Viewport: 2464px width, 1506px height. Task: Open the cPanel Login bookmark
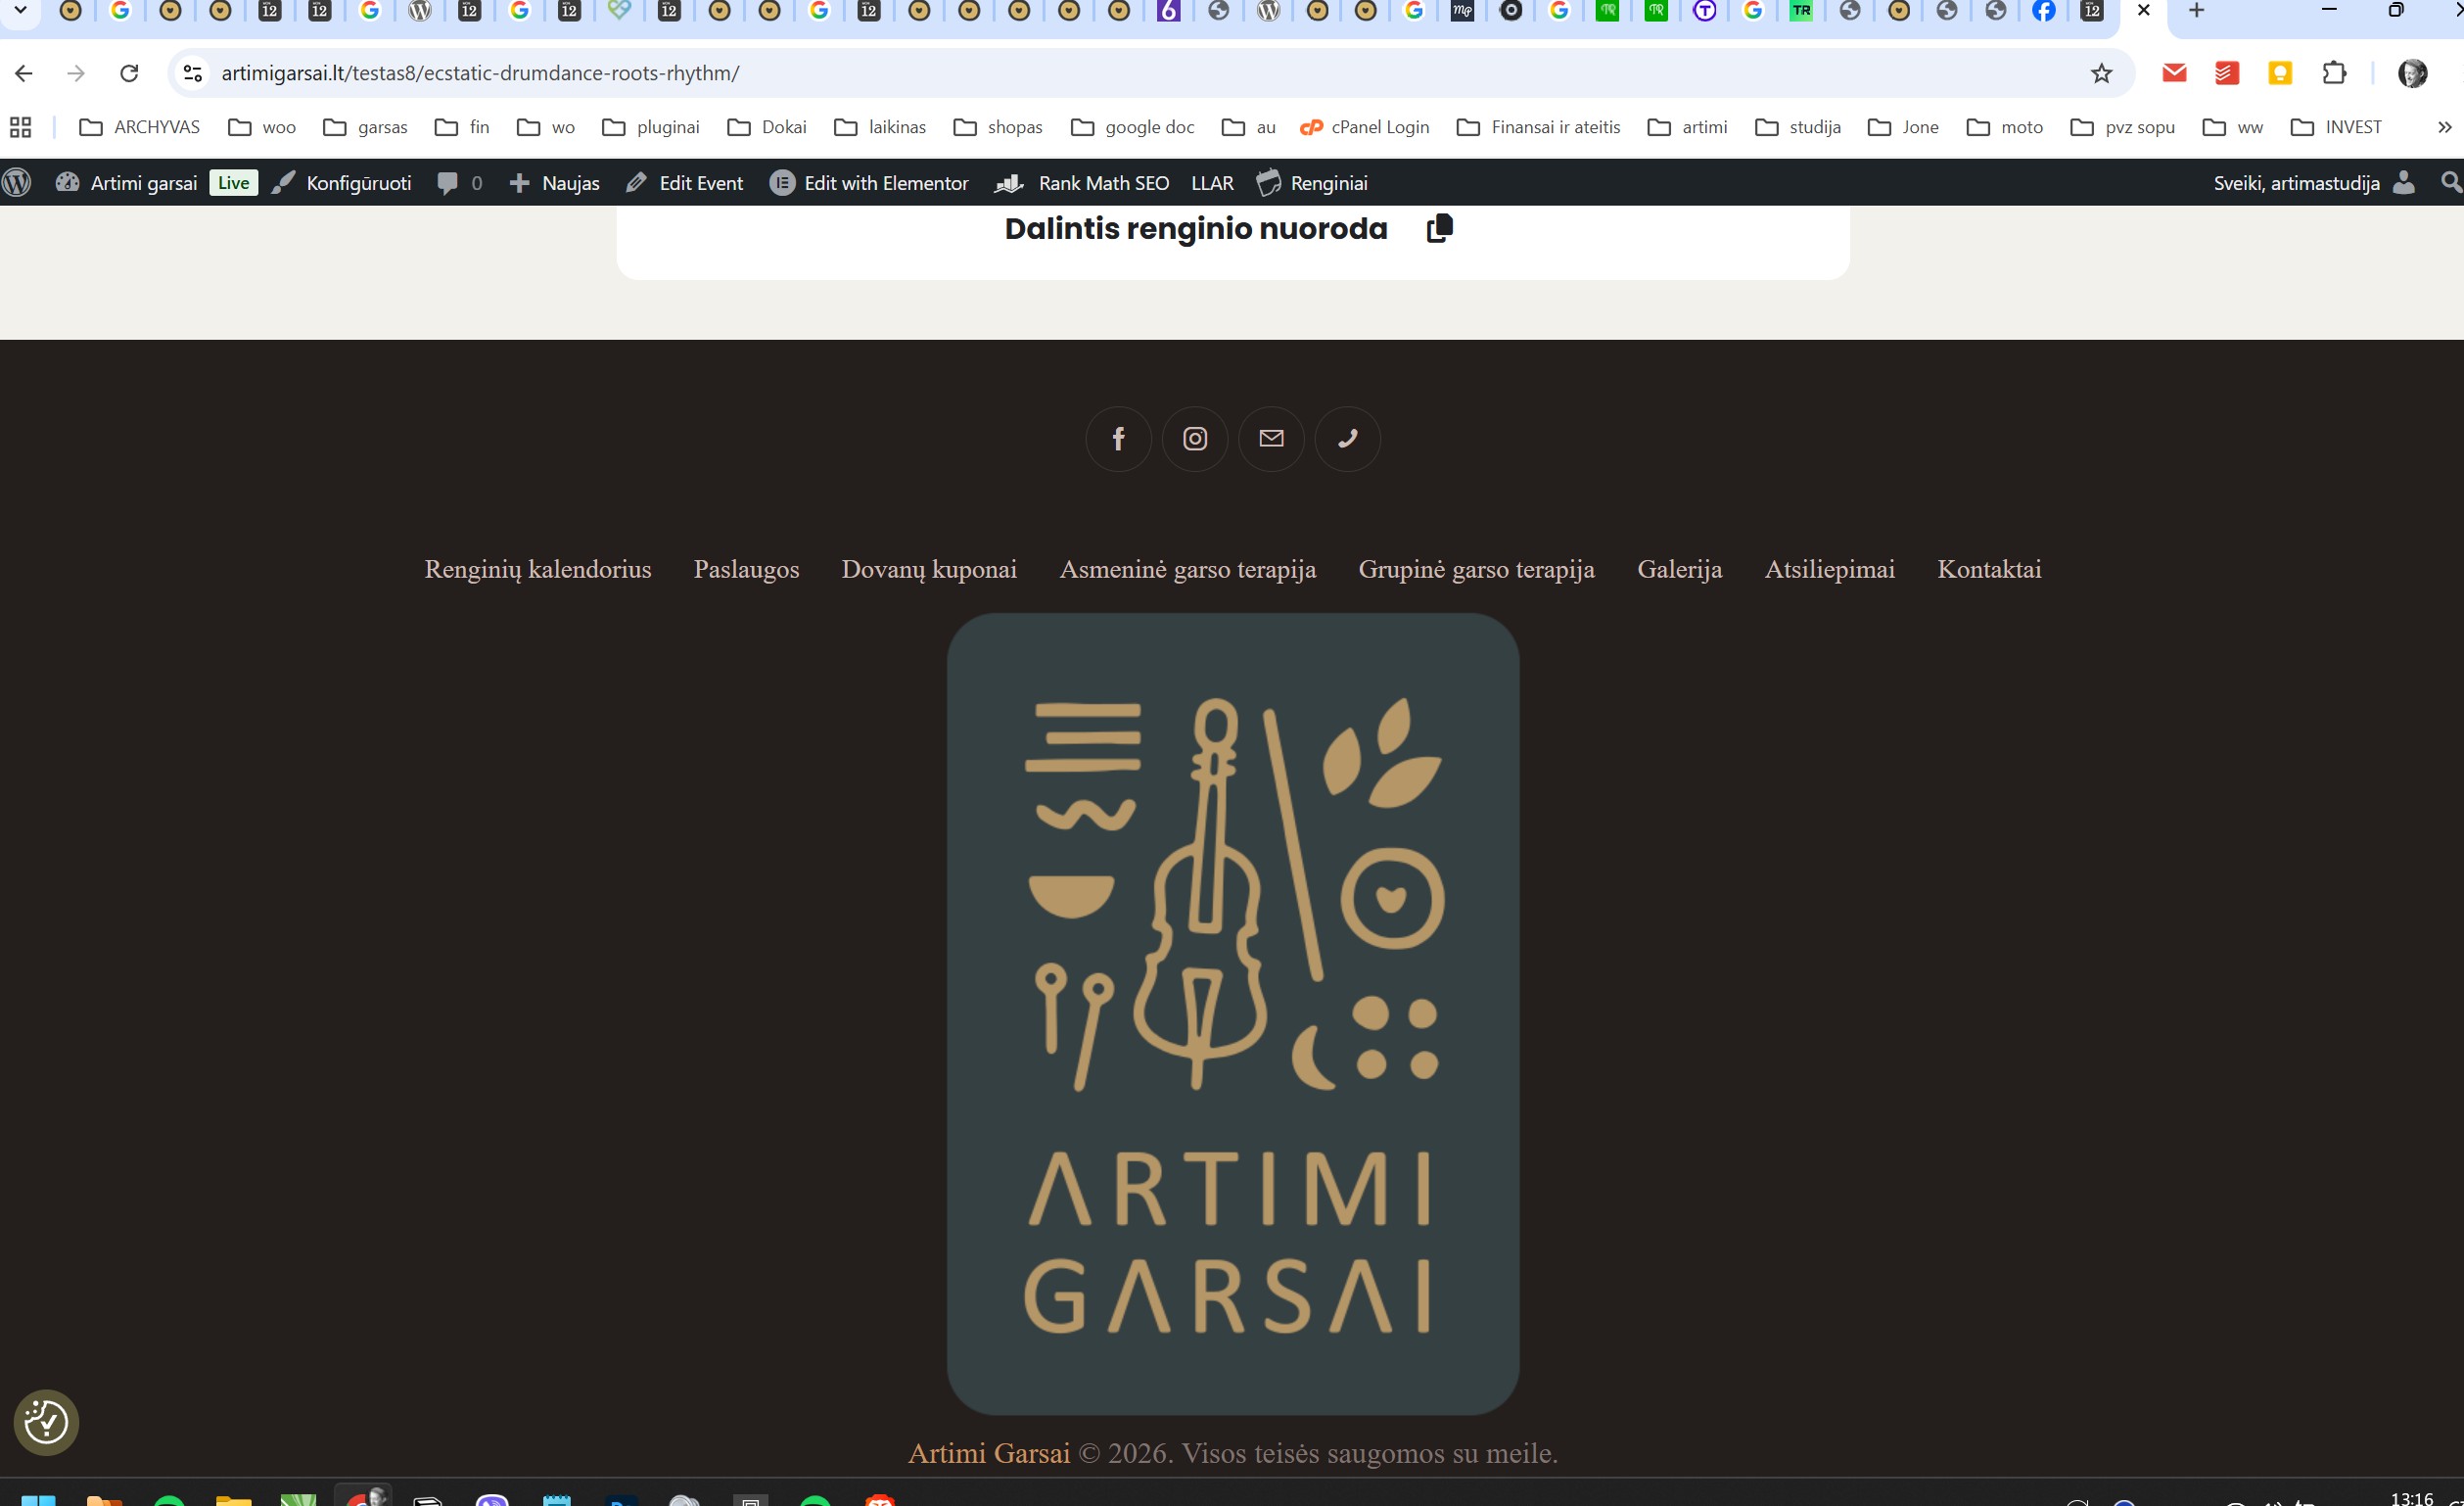click(x=1364, y=127)
